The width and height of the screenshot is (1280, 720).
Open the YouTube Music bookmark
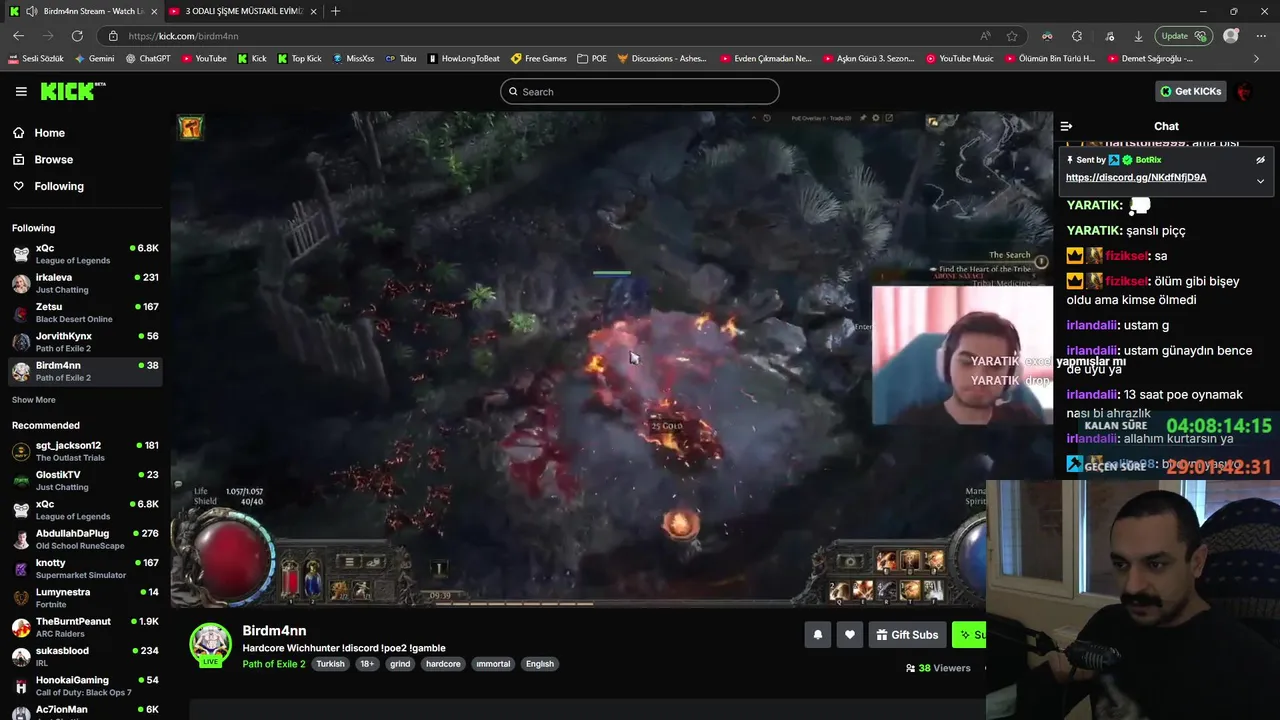959,59
